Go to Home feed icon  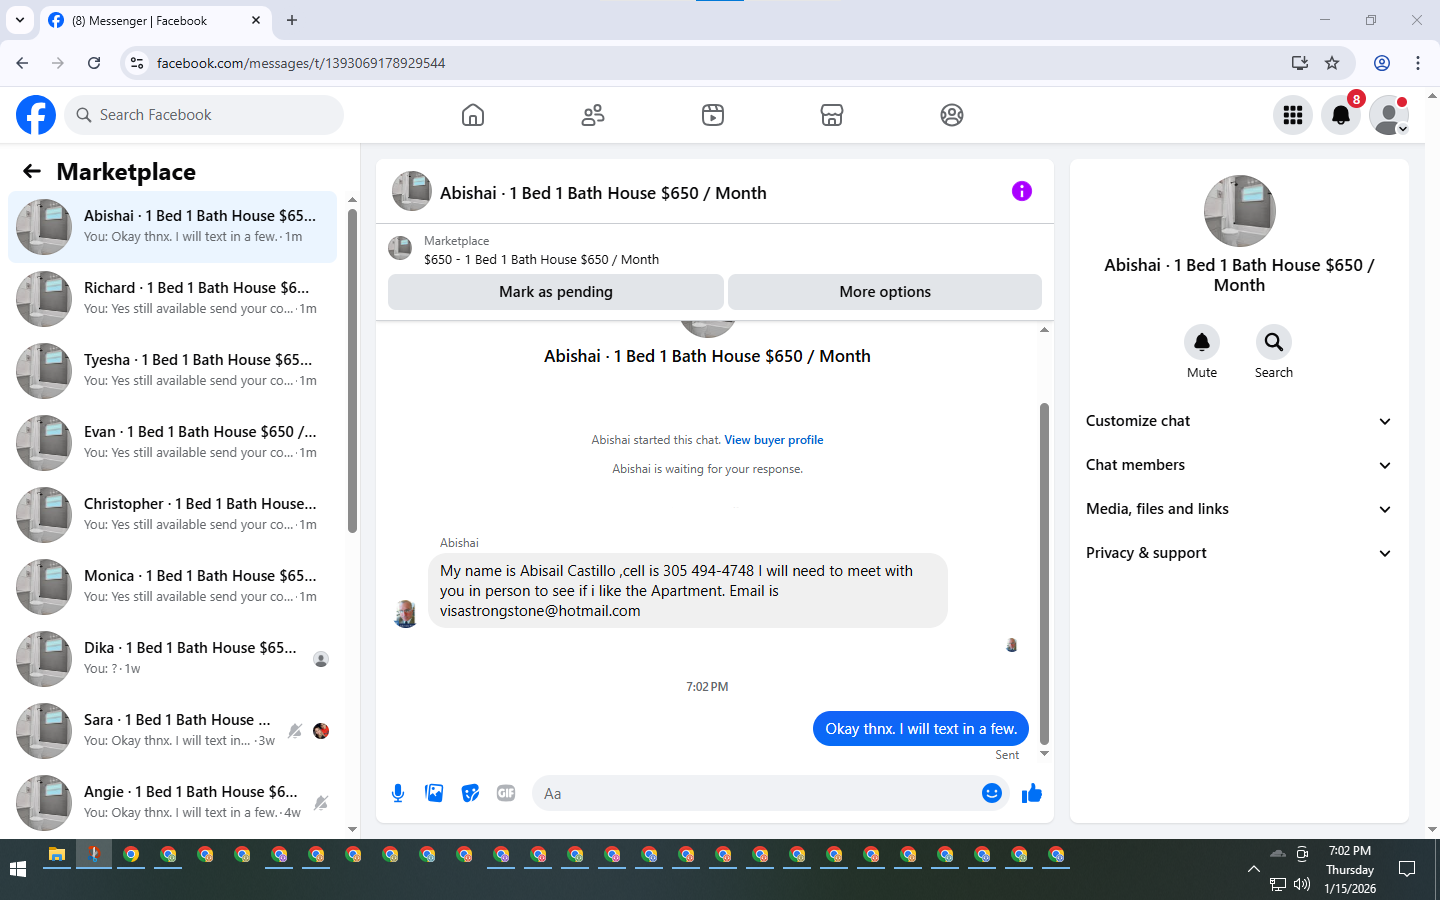coord(473,115)
